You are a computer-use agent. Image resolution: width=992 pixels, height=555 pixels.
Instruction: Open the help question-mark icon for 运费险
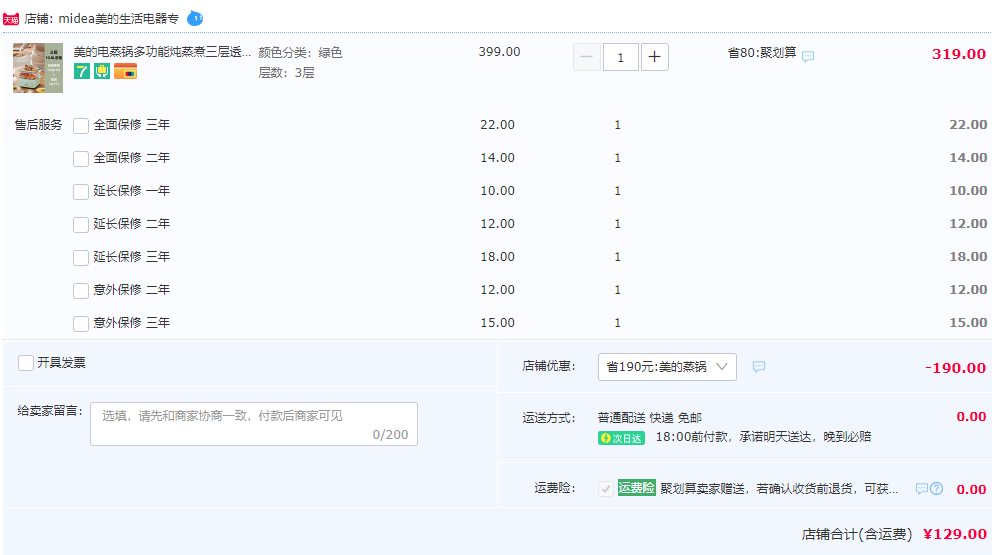pos(937,489)
